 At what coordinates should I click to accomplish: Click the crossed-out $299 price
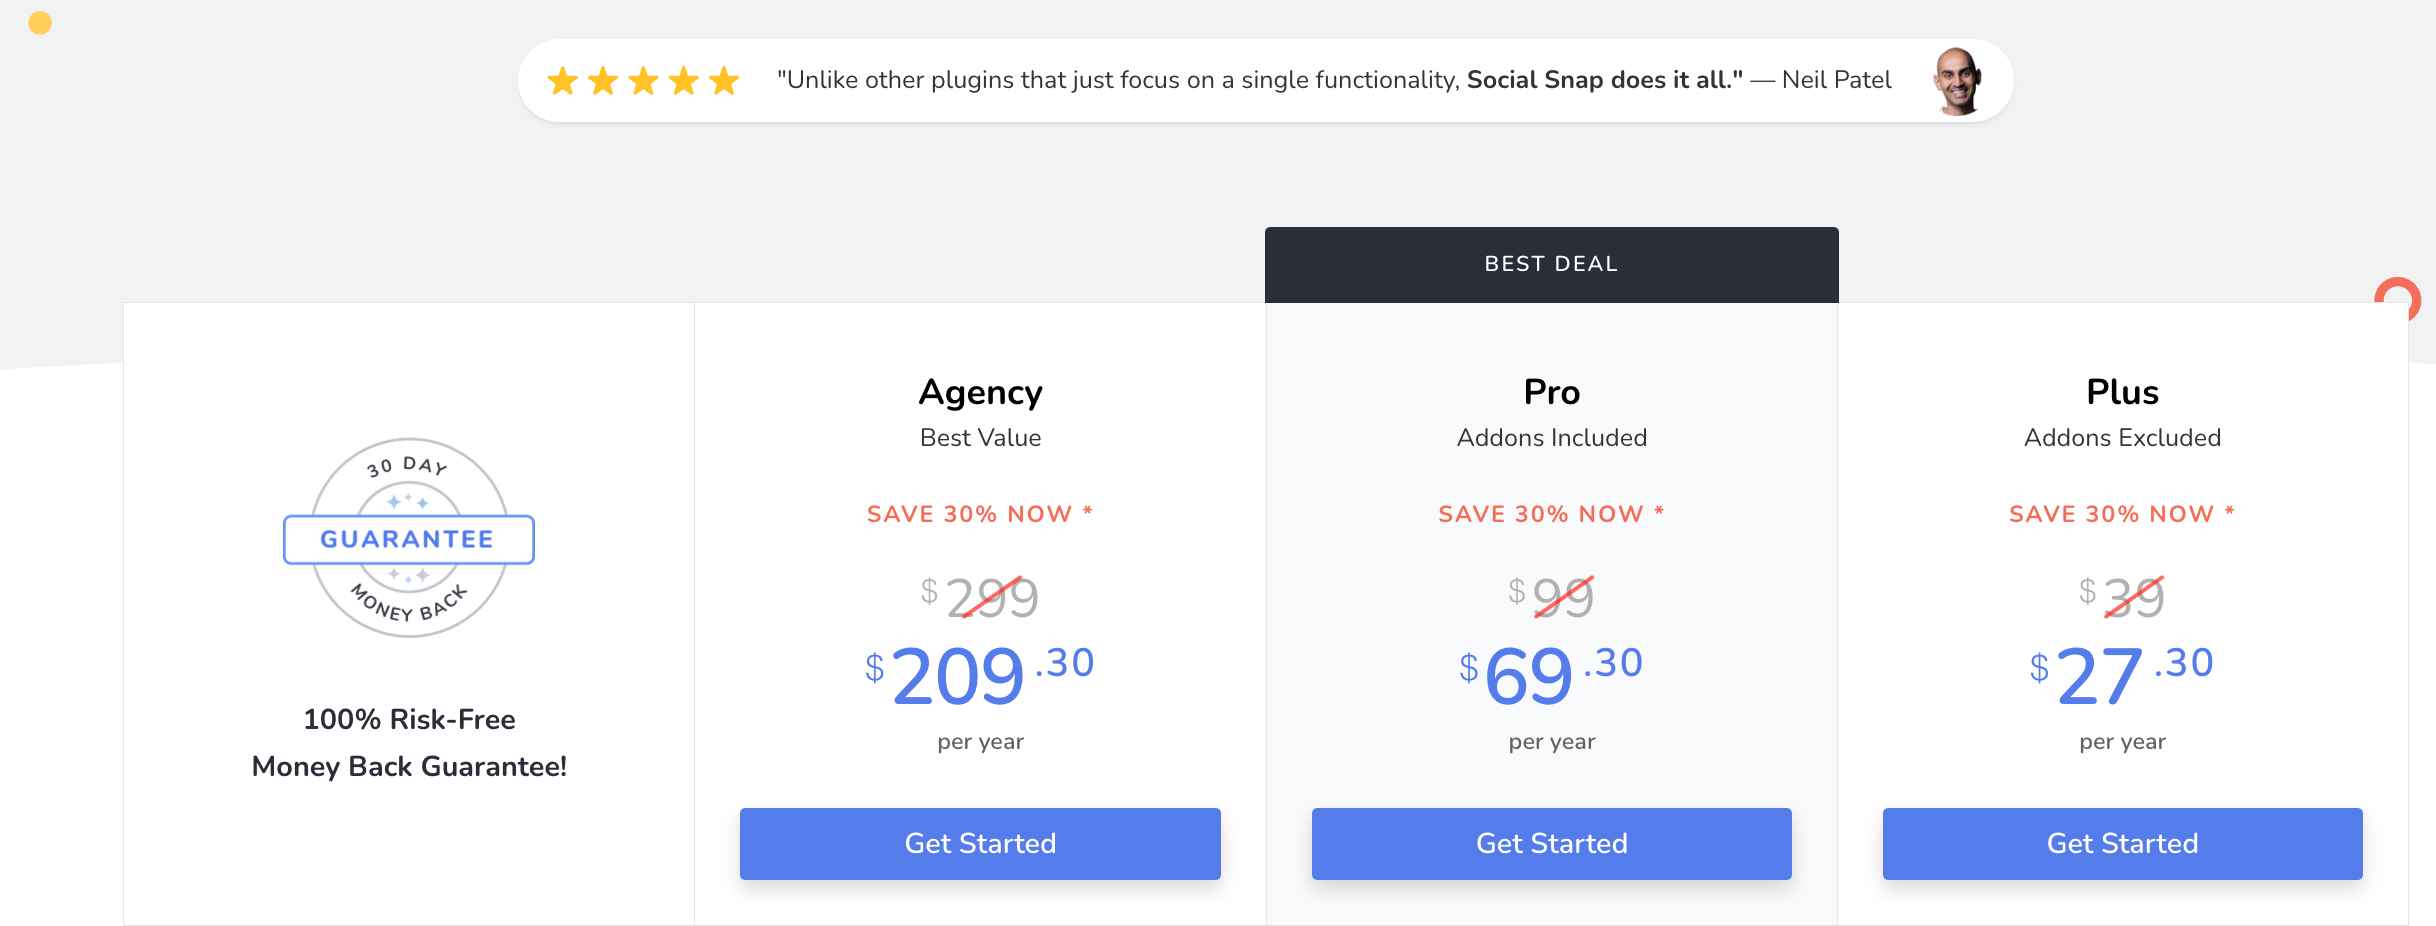[980, 597]
